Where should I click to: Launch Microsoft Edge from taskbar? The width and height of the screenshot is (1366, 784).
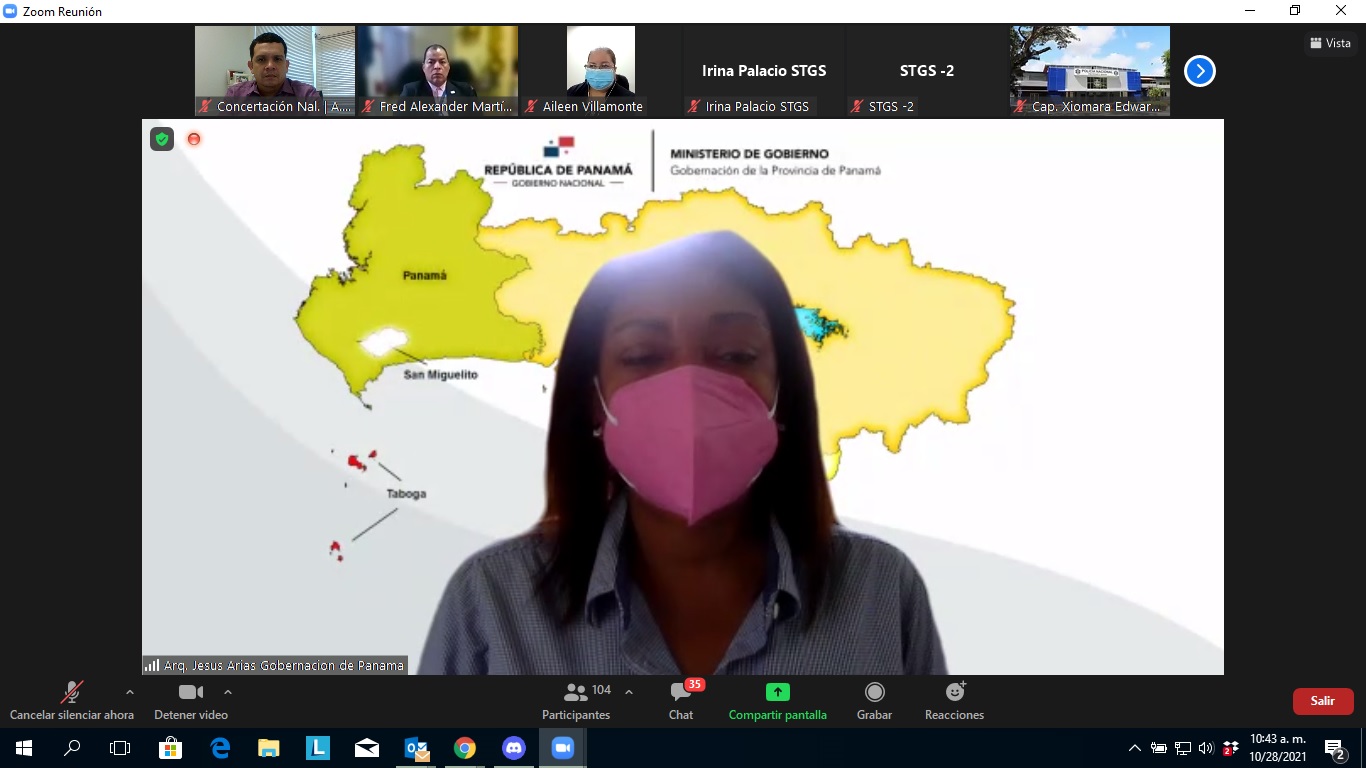point(220,748)
